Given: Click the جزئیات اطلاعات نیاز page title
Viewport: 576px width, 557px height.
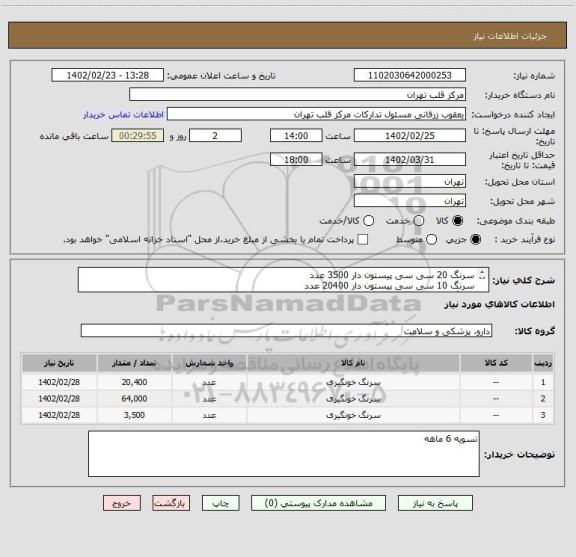Looking at the screenshot, I should (510, 36).
